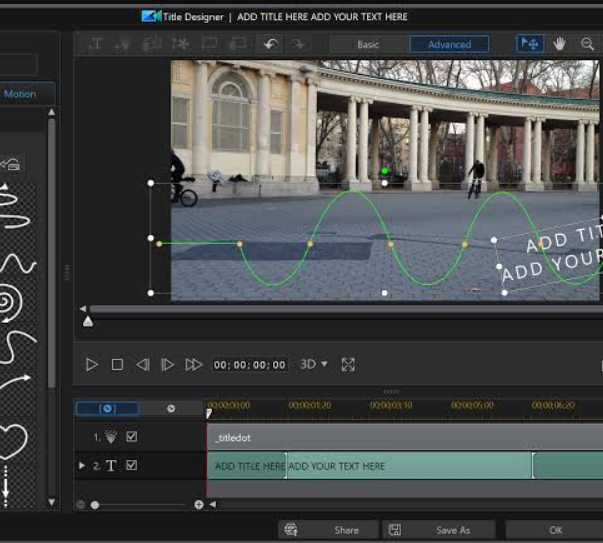Image resolution: width=603 pixels, height=543 pixels.
Task: Select the ADD TITLE HERE clip
Action: pyautogui.click(x=247, y=466)
